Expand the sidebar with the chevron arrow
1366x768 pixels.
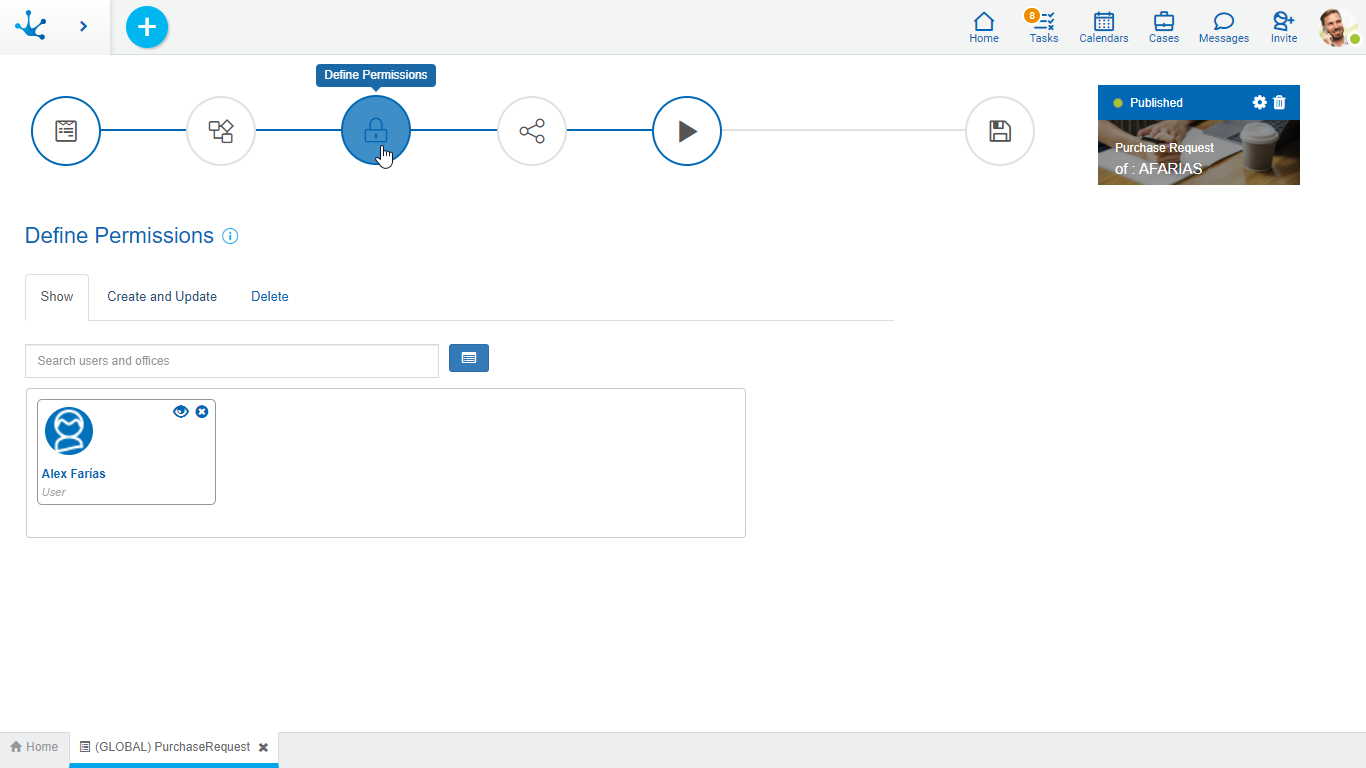click(83, 27)
